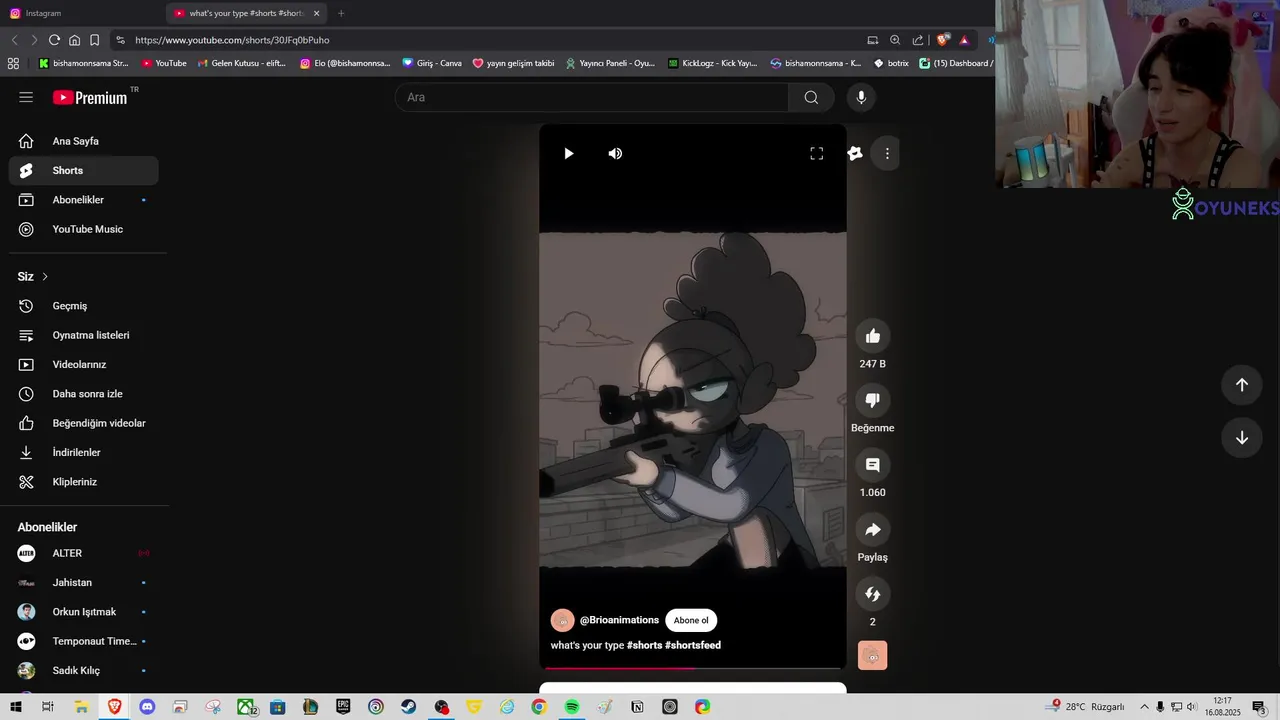Go to previous Short with up arrow
Image resolution: width=1280 pixels, height=720 pixels.
(1242, 385)
